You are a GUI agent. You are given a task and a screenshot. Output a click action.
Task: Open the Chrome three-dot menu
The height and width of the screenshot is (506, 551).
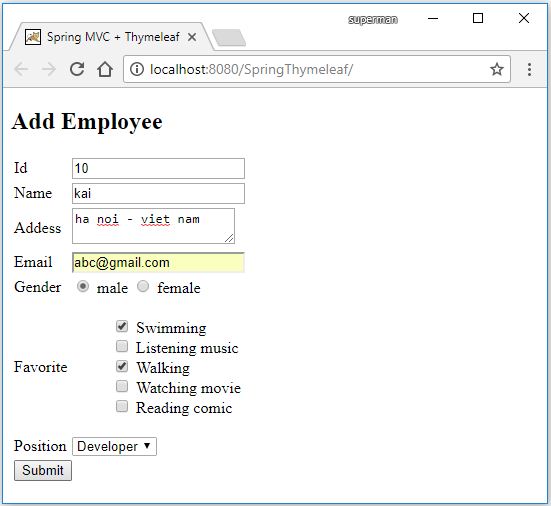529,69
